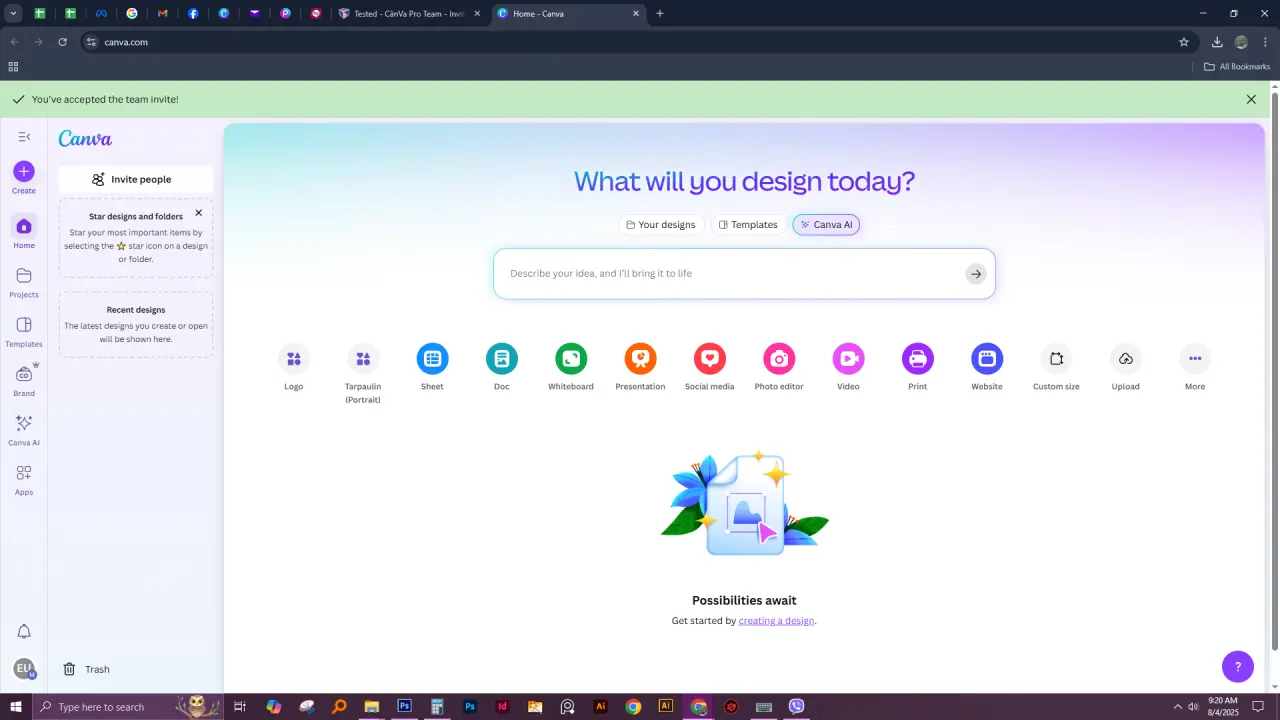This screenshot has width=1280, height=720.
Task: Bookmark this page with star icon
Action: [1184, 42]
